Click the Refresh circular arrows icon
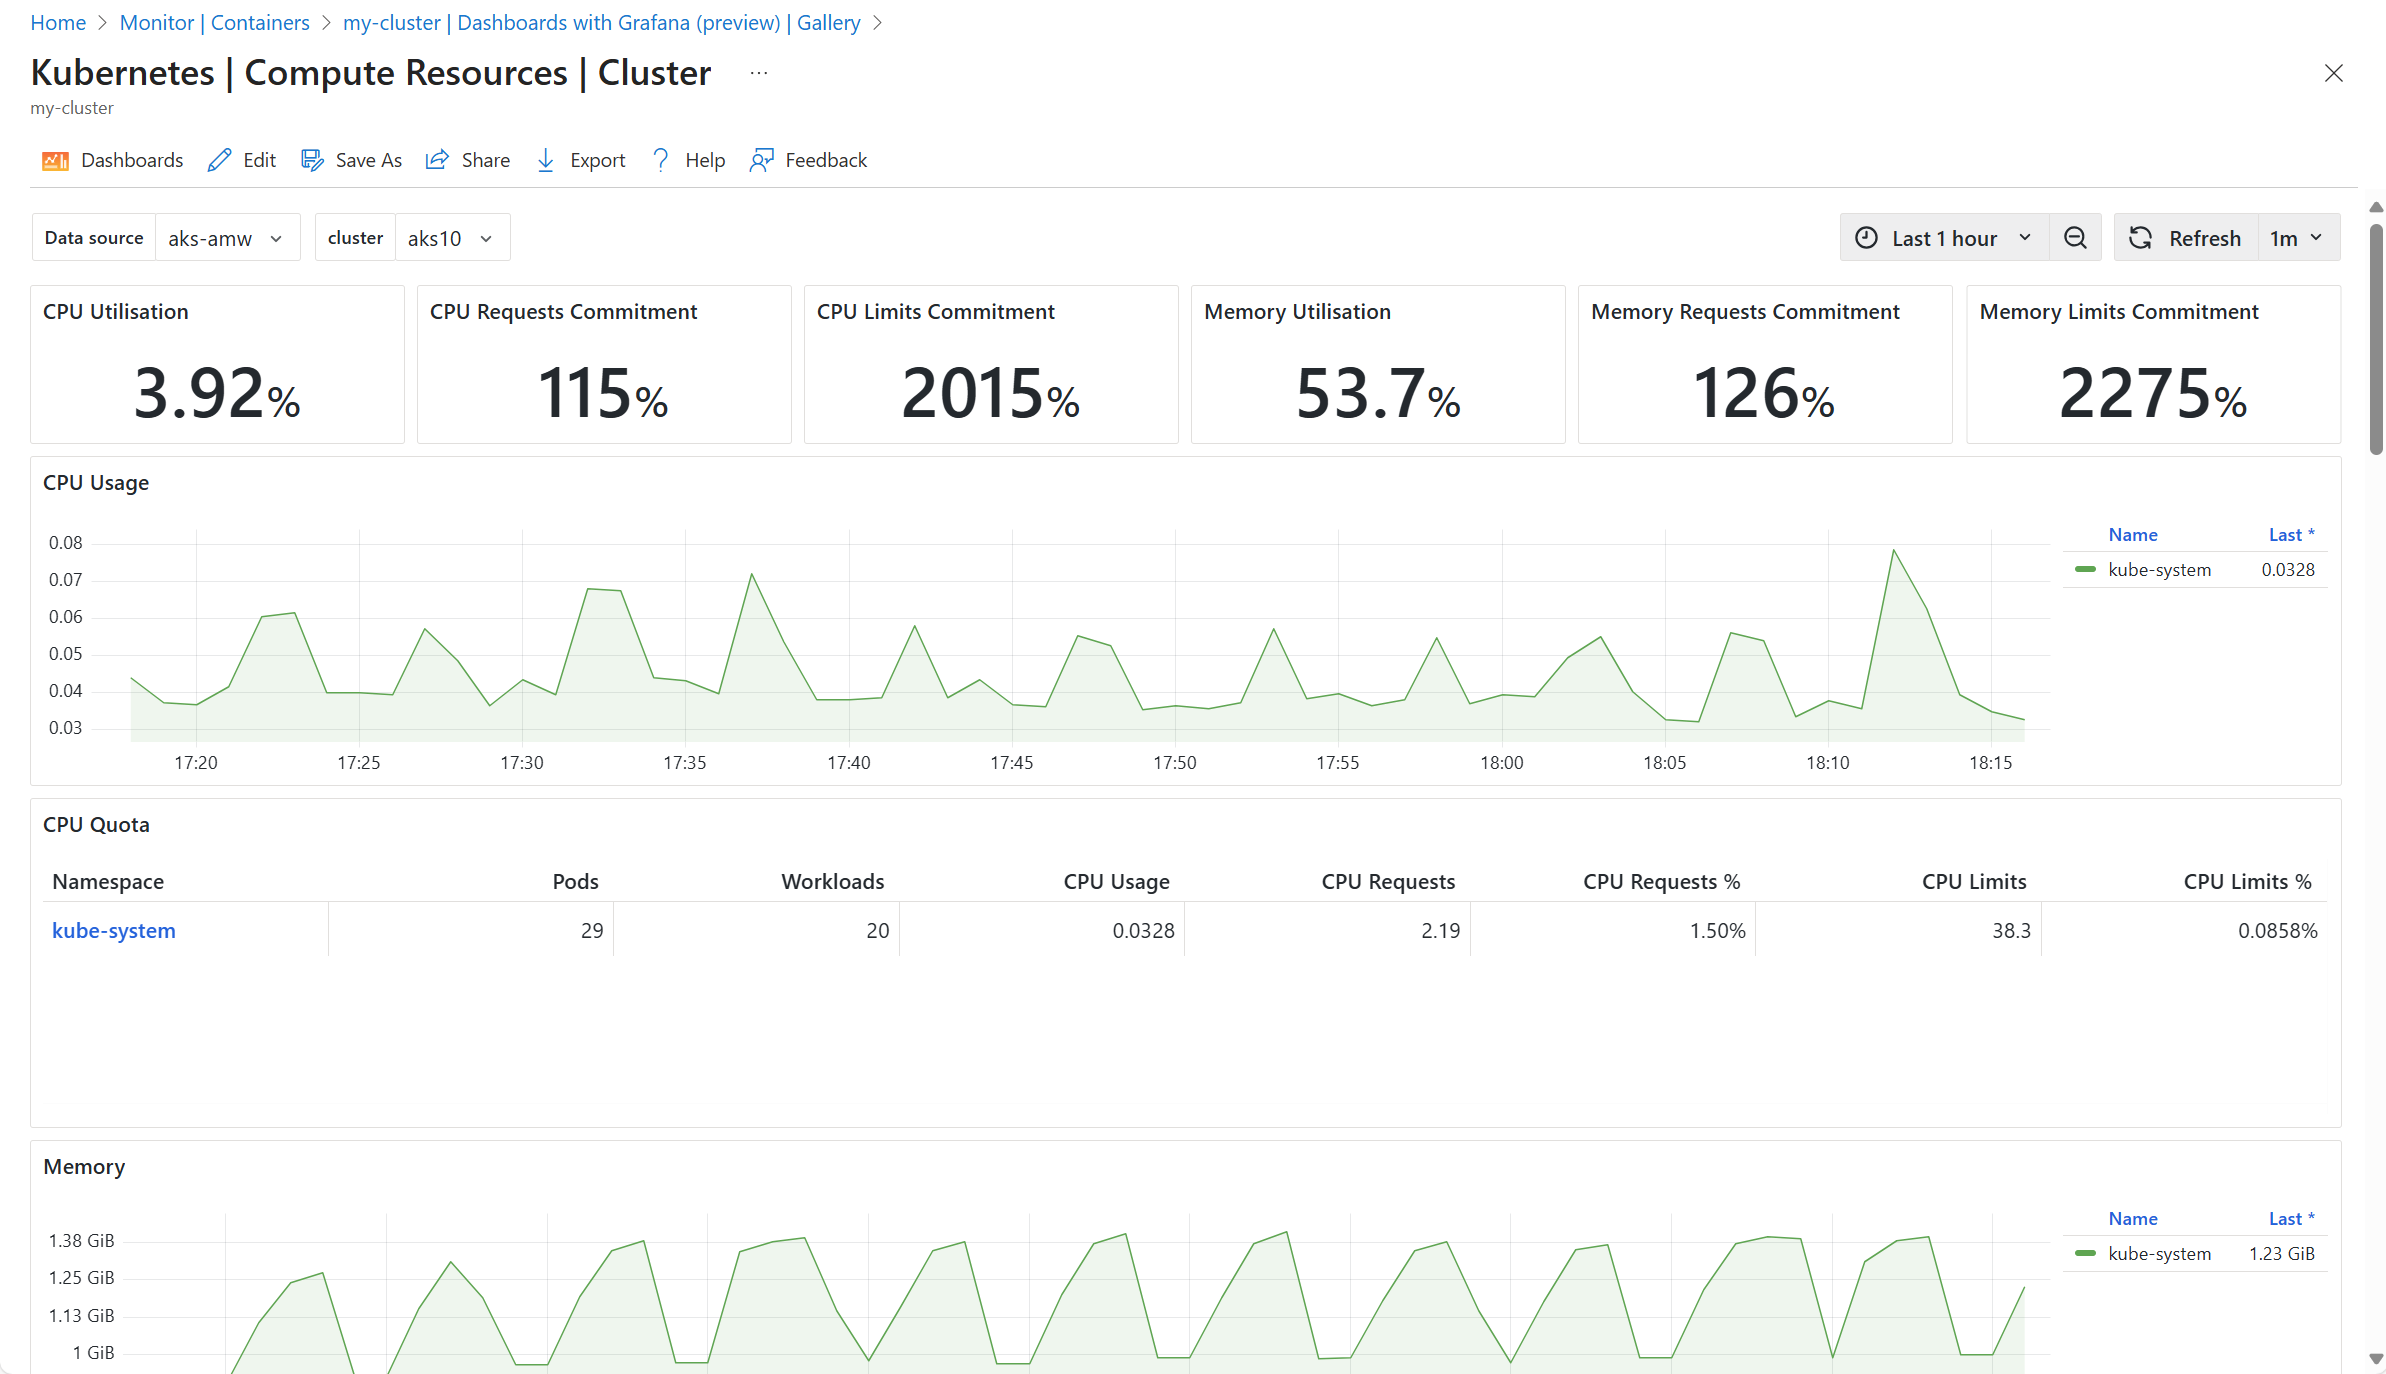 tap(2140, 238)
